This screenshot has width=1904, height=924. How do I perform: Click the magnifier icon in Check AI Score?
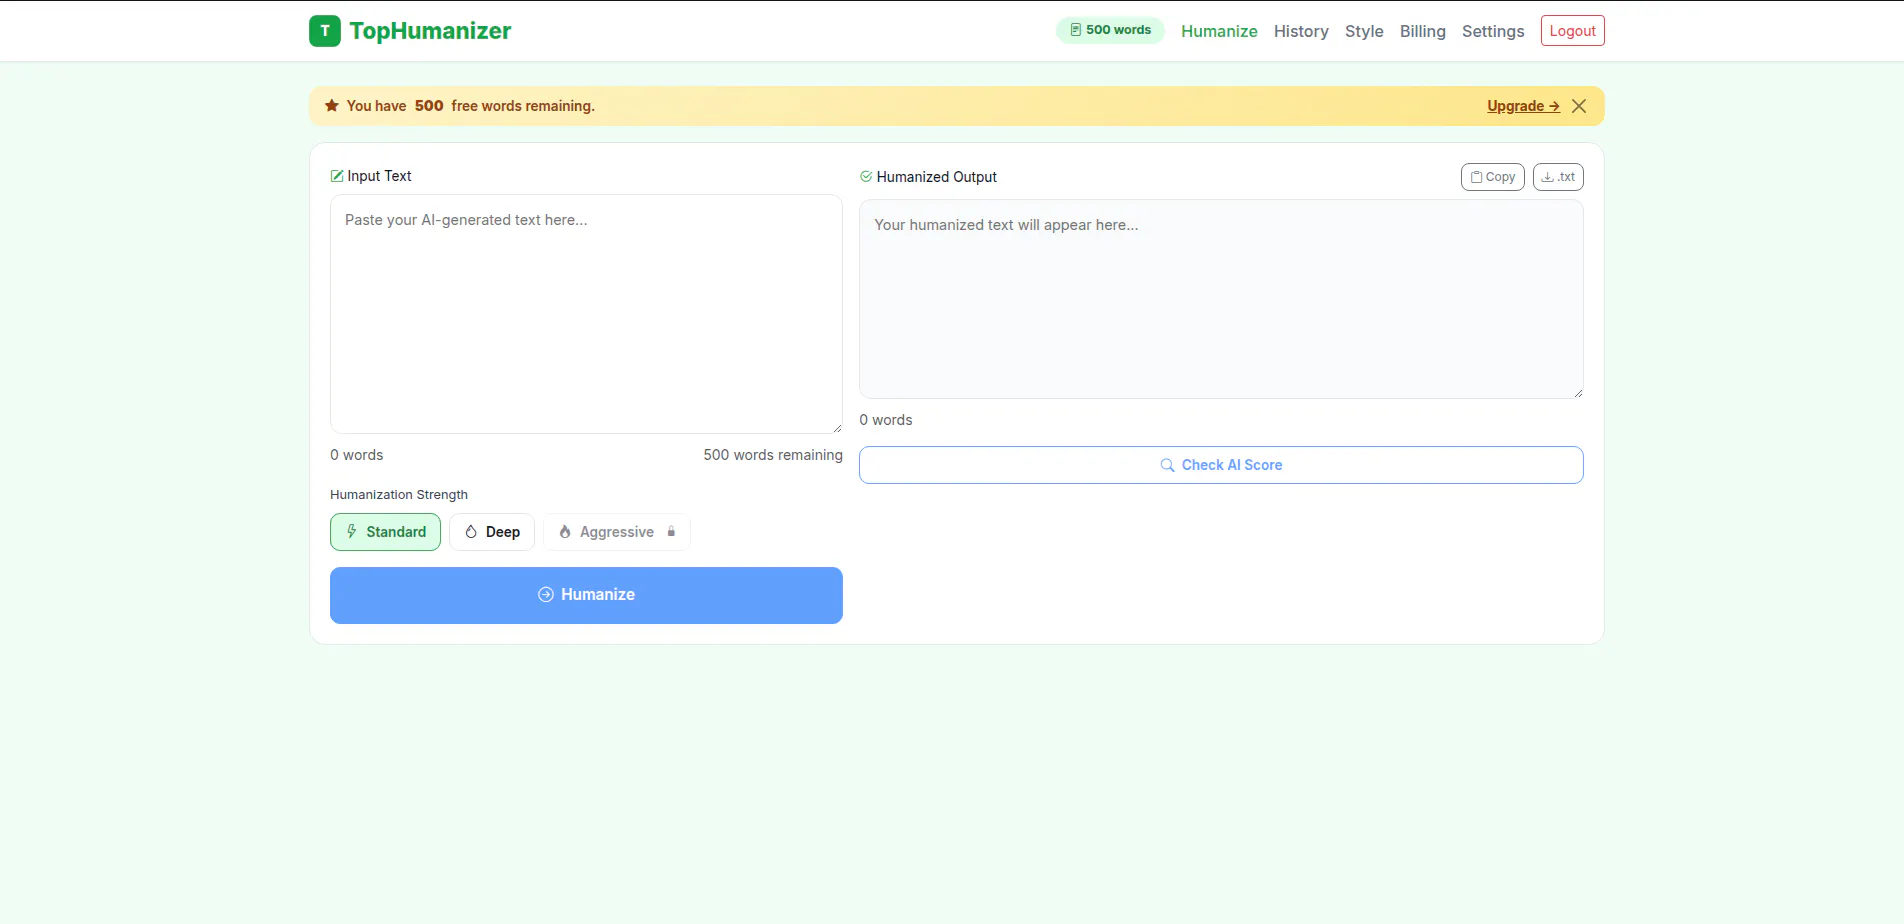pyautogui.click(x=1167, y=465)
